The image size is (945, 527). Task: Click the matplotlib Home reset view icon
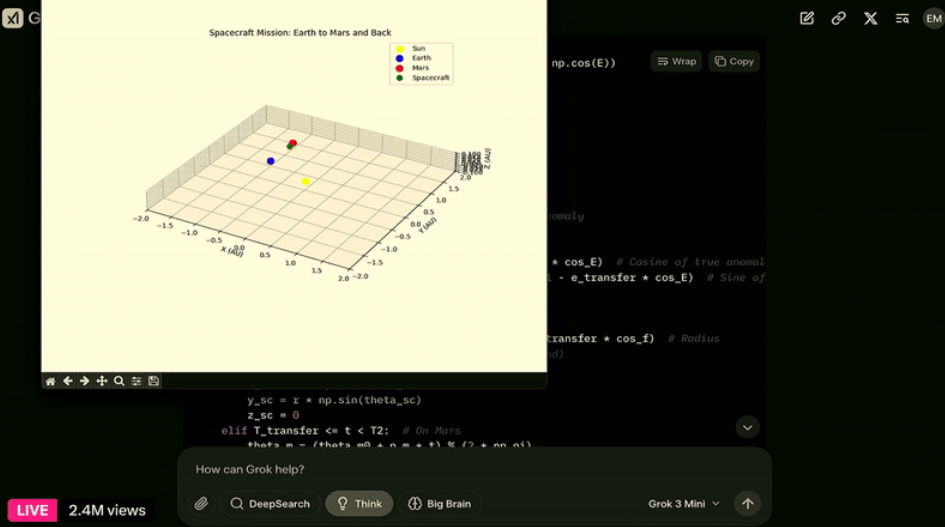click(x=51, y=381)
